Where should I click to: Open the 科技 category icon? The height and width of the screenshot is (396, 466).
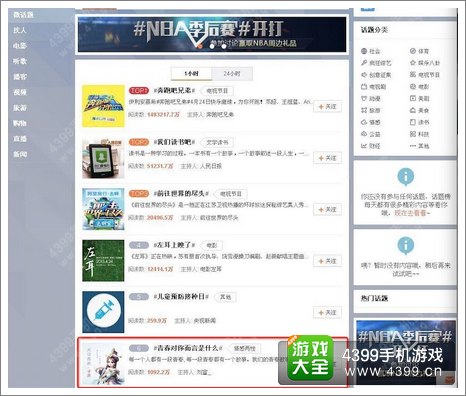click(x=413, y=134)
